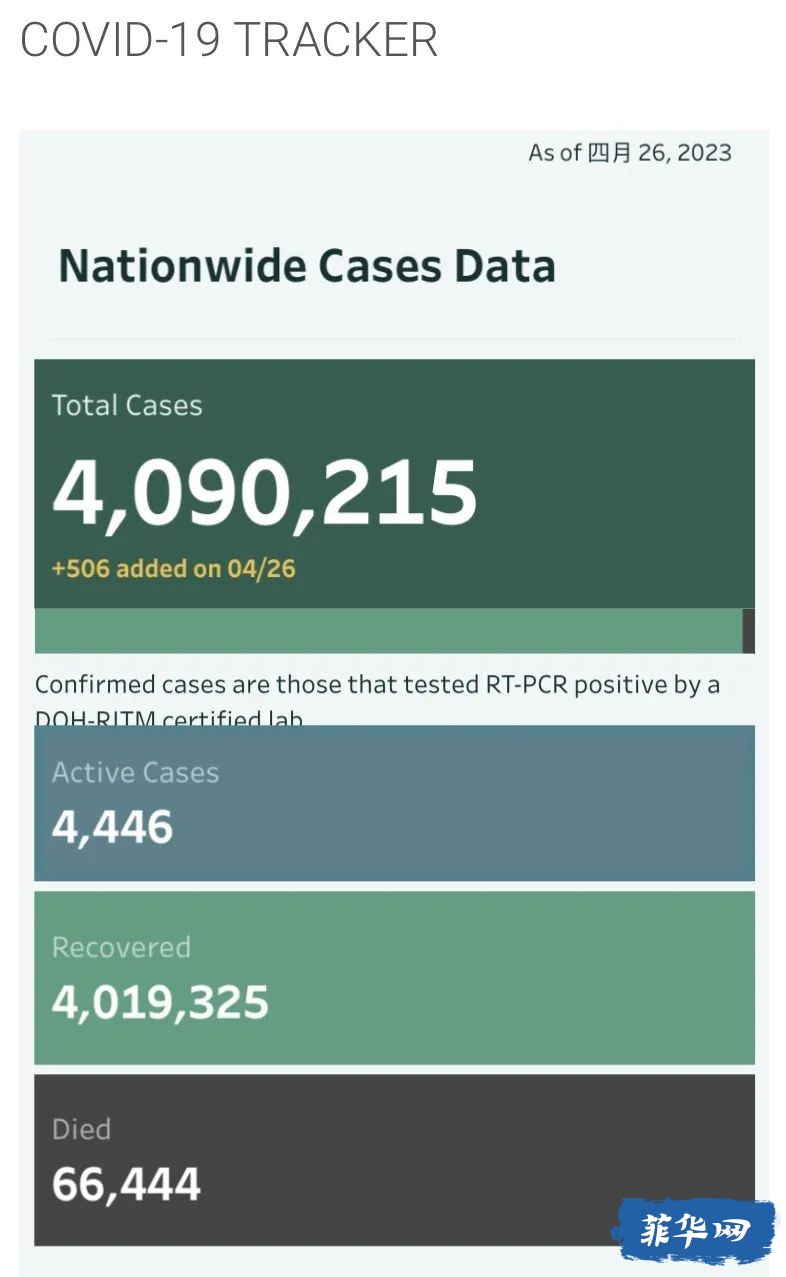Click the dark segment at the green bar's end
This screenshot has width=786, height=1277.
(x=748, y=631)
